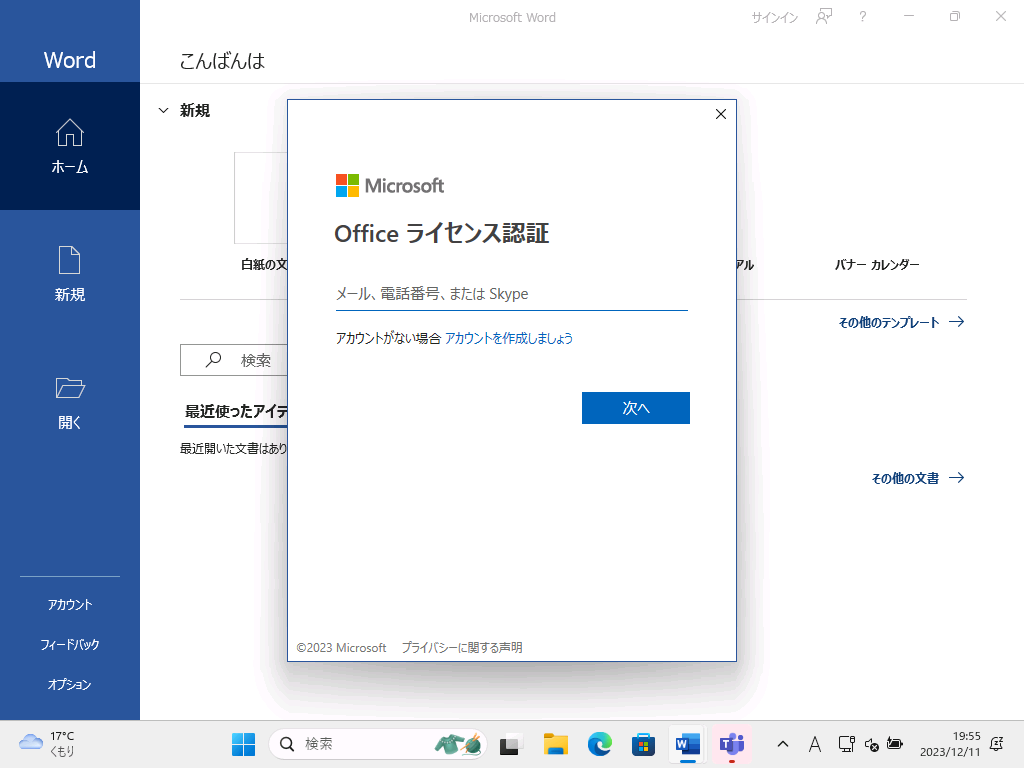Image resolution: width=1024 pixels, height=768 pixels.
Task: Minimize the Word window
Action: [x=908, y=16]
